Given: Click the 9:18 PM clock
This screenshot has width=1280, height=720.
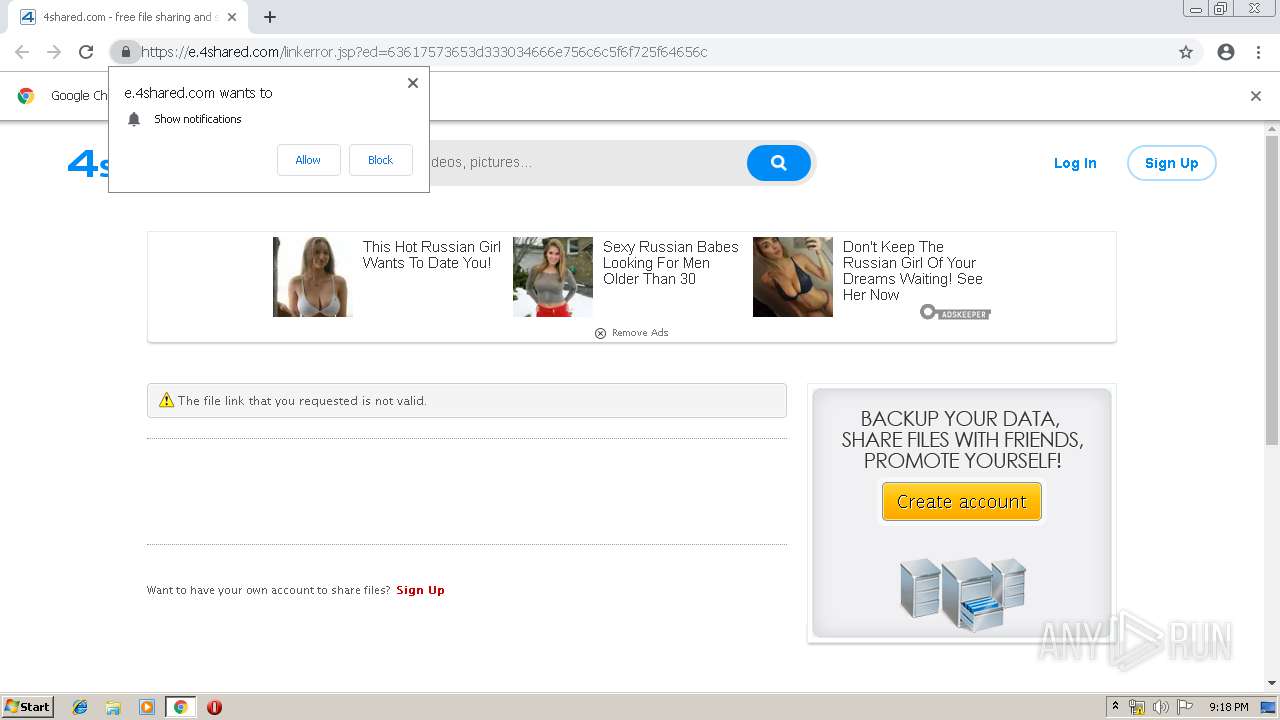Looking at the screenshot, I should click(x=1228, y=707).
